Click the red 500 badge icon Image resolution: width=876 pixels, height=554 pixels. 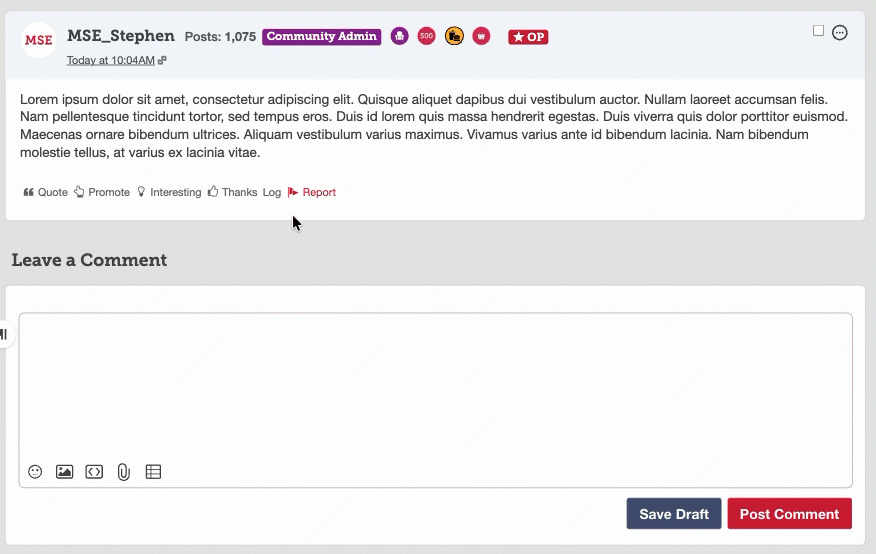pos(426,37)
